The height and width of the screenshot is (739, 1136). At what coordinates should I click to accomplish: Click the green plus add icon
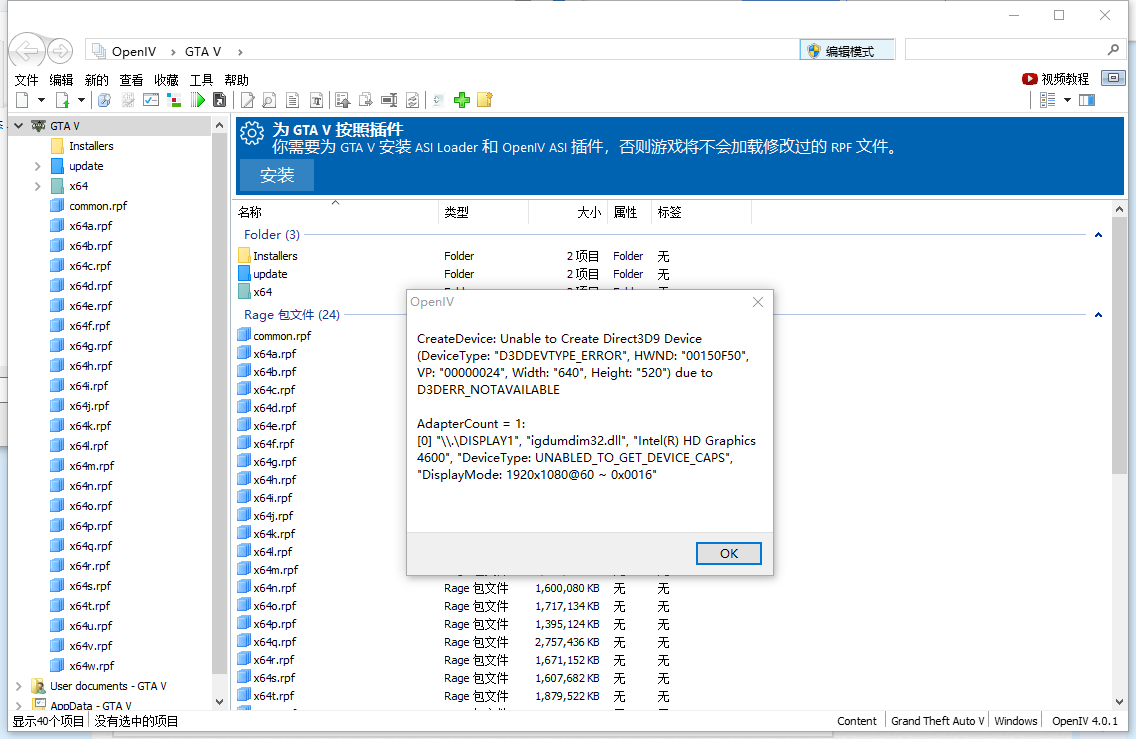click(462, 100)
